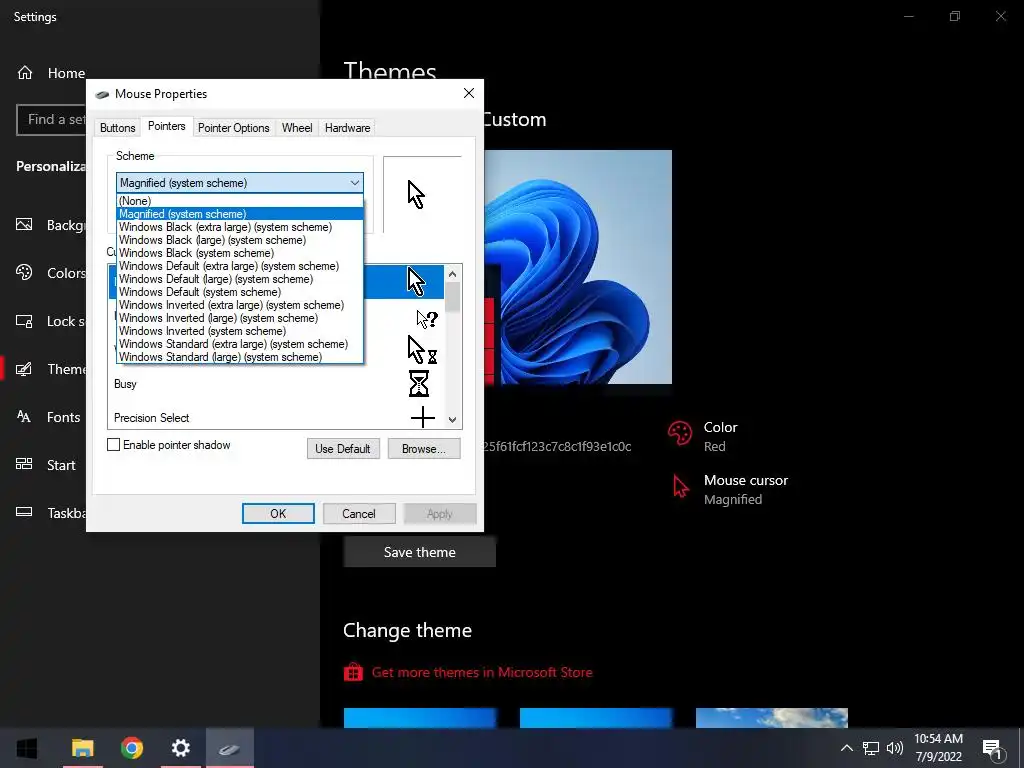Select the Busy pointer row
This screenshot has width=1024, height=768.
(276, 384)
